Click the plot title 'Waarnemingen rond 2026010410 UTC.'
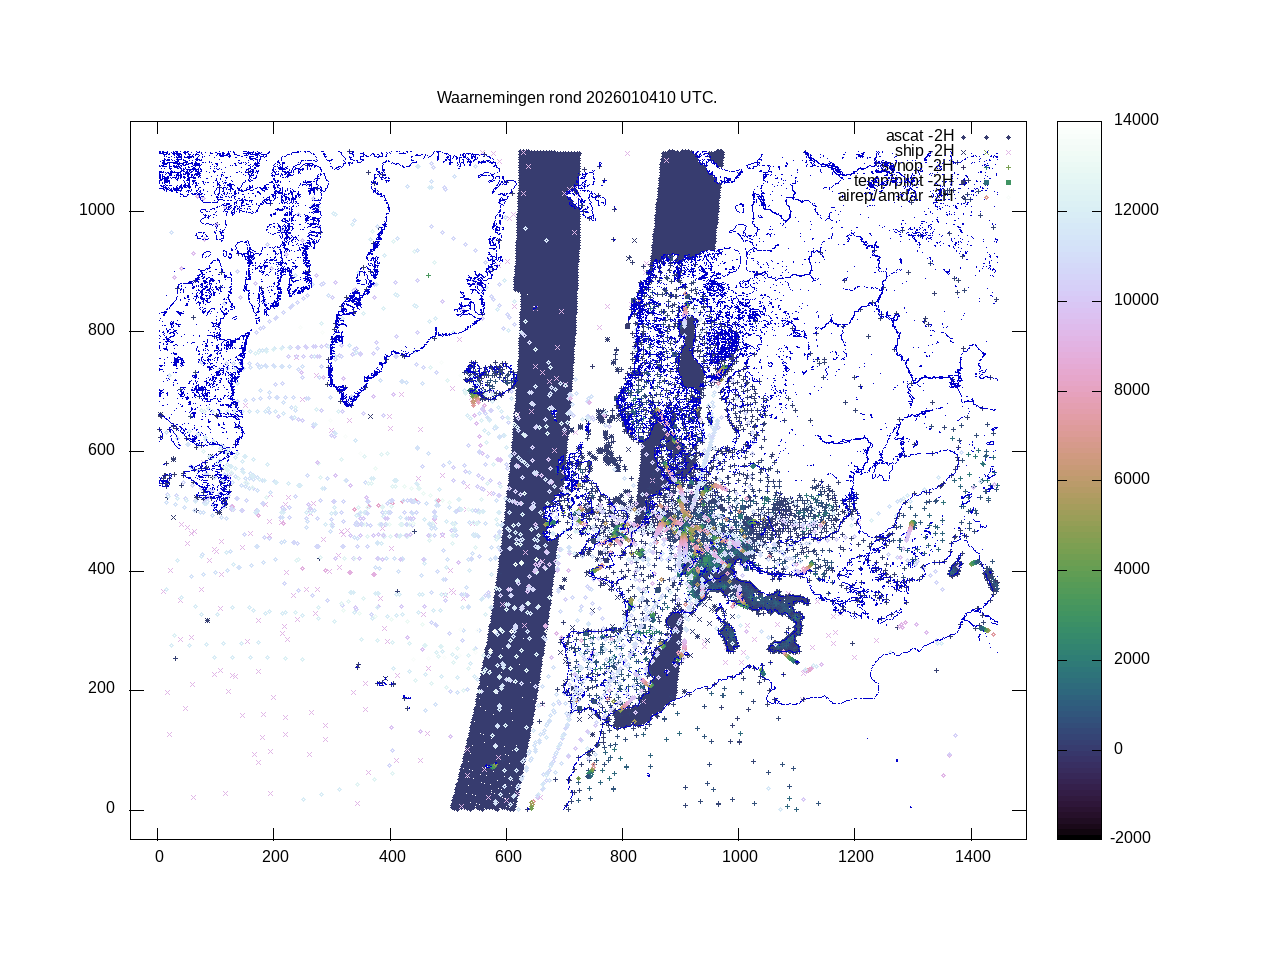 pos(577,98)
